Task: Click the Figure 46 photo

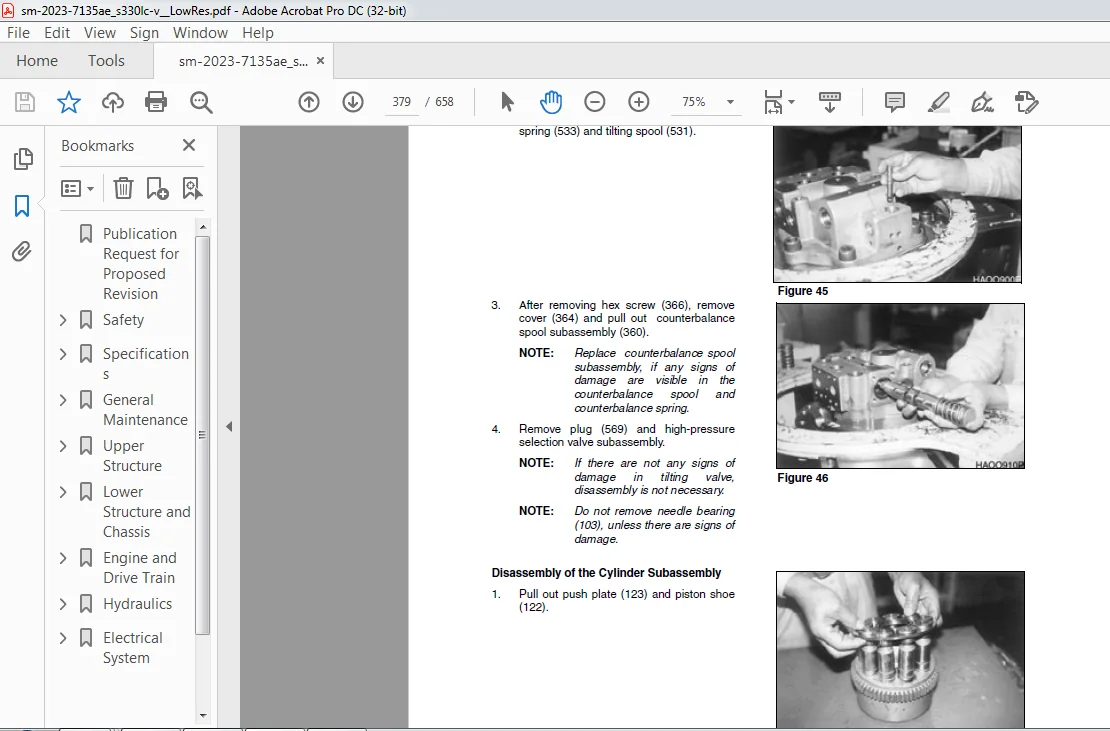Action: [x=900, y=386]
